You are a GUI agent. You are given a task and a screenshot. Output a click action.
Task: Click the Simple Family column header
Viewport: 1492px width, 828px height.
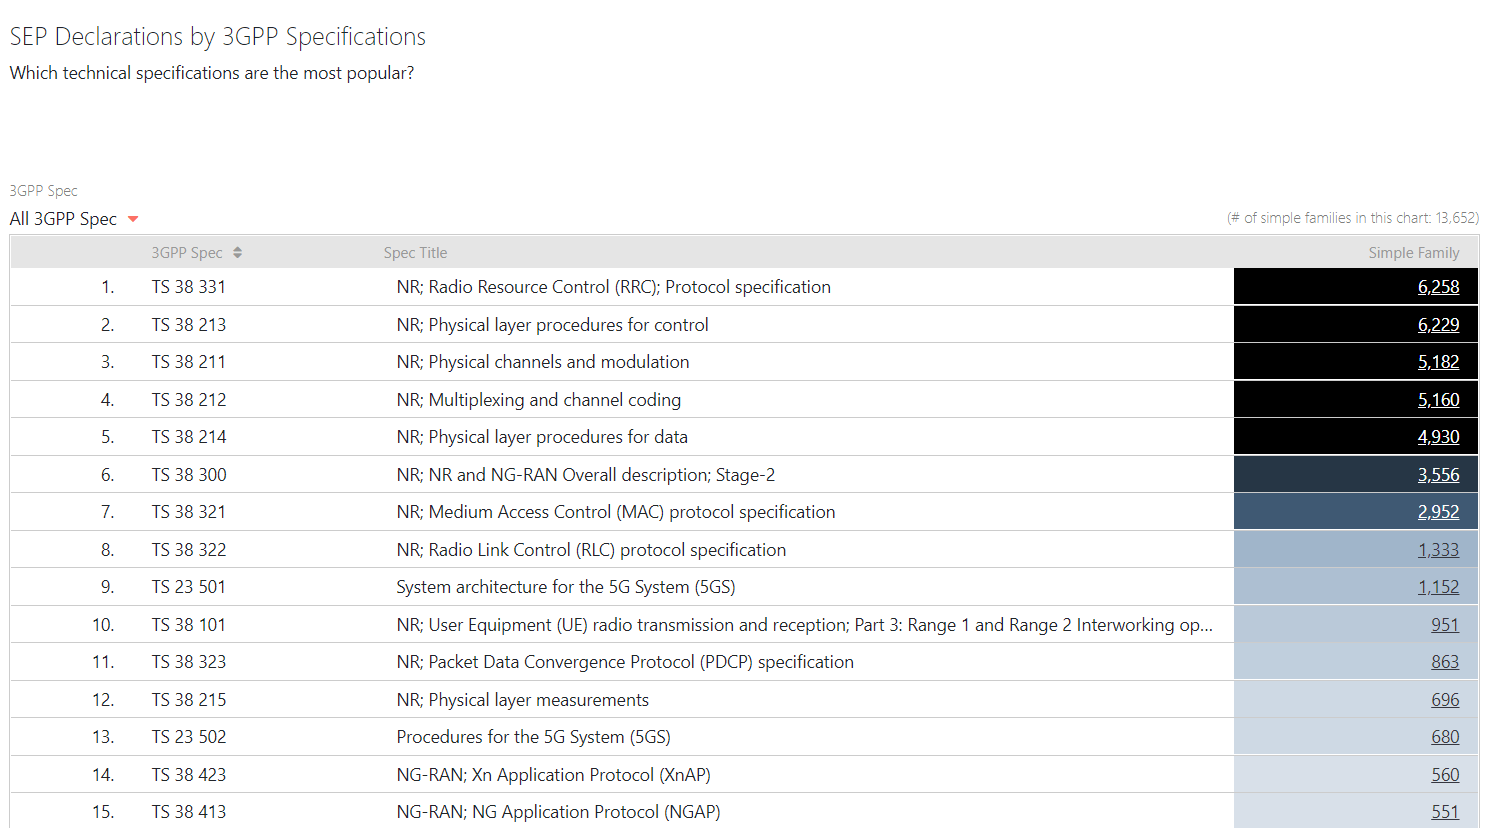coord(1413,253)
